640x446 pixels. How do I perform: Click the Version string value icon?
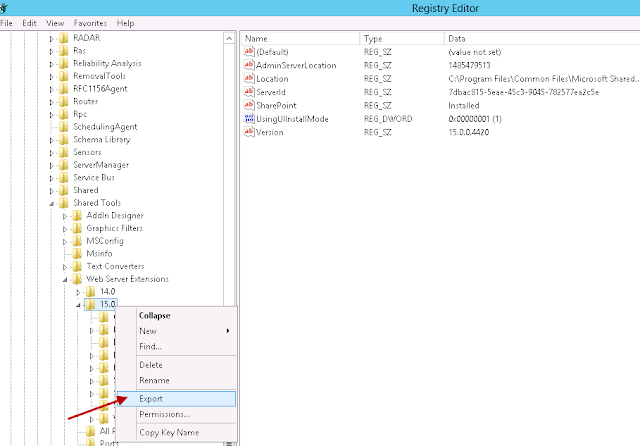pyautogui.click(x=249, y=132)
